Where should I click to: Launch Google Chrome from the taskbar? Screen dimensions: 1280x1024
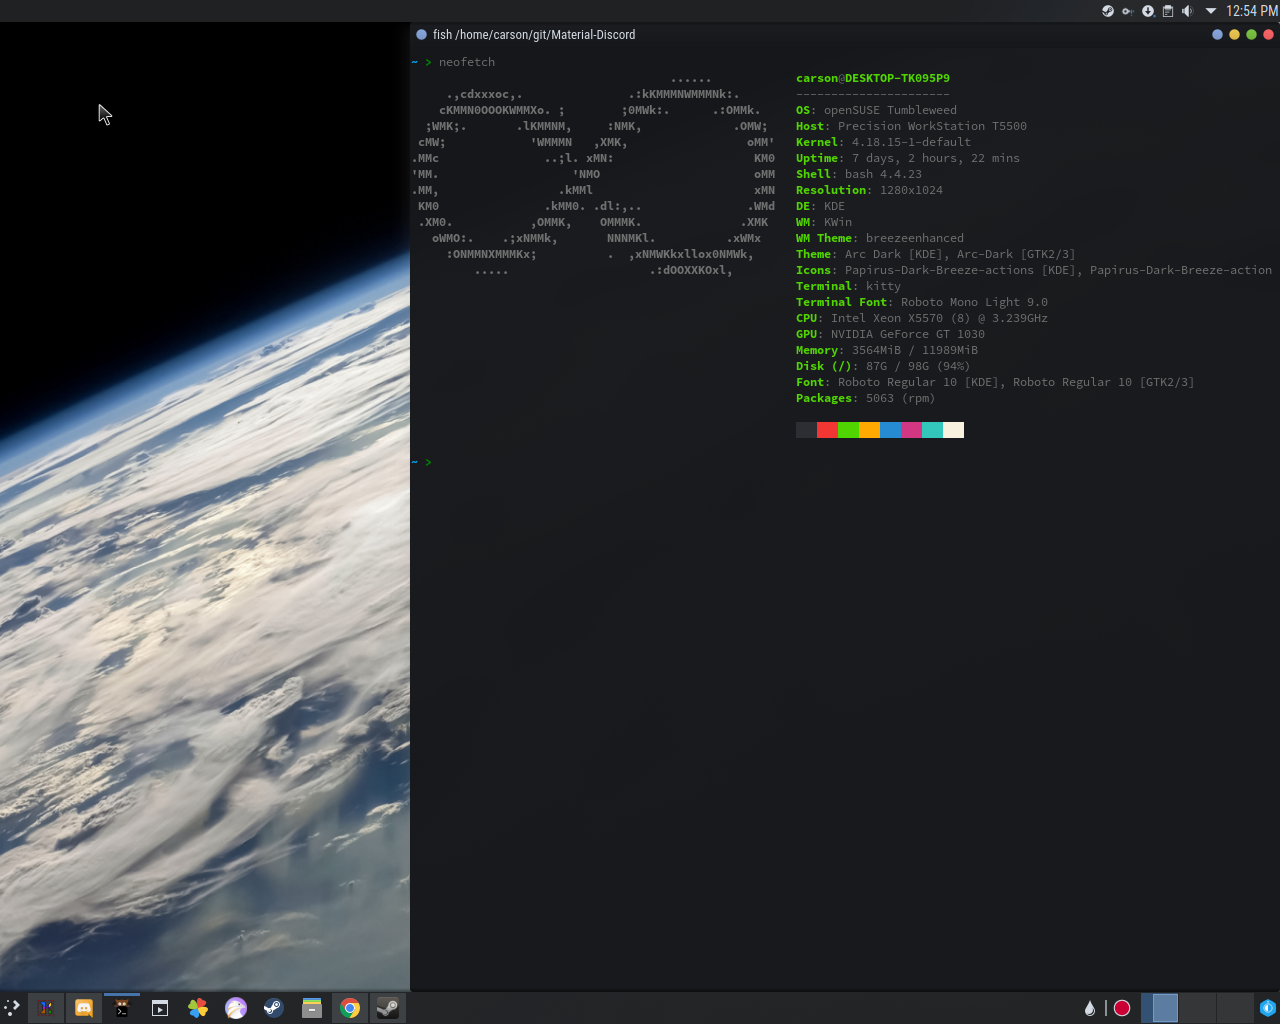coord(350,1008)
